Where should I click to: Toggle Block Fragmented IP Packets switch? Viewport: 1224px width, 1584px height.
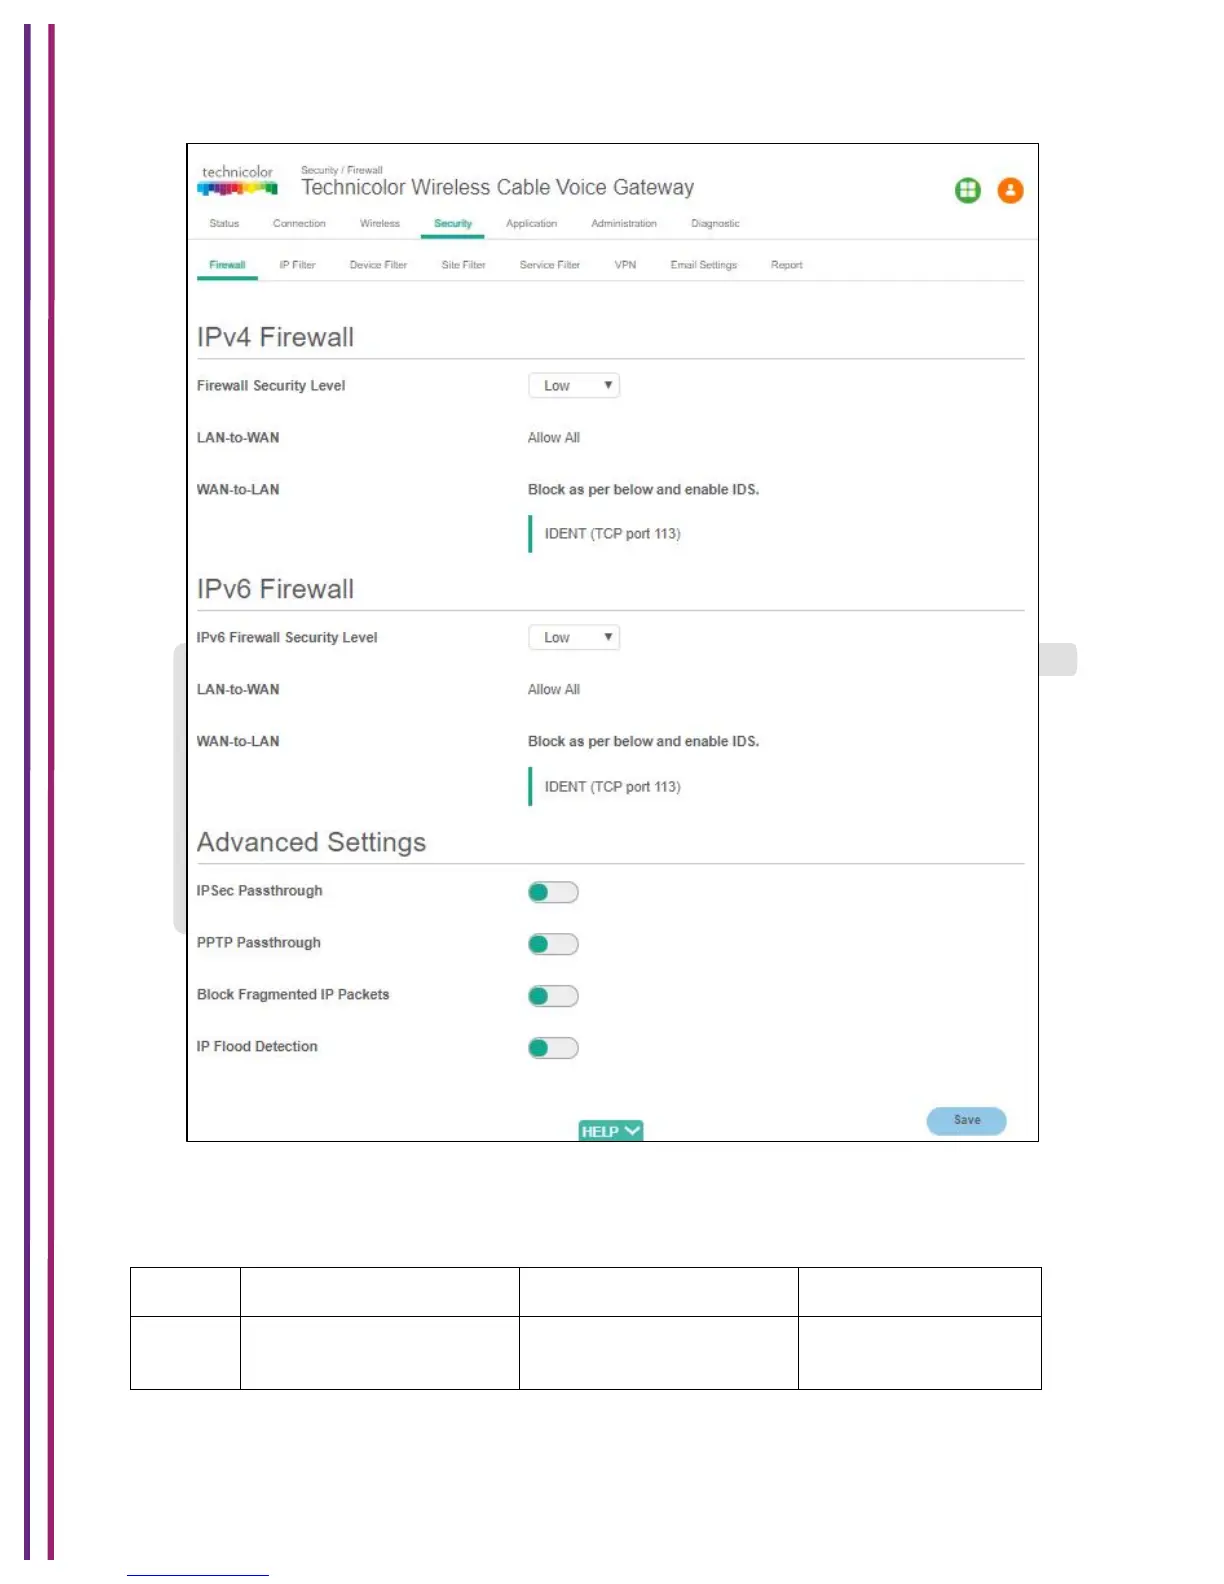click(x=553, y=996)
